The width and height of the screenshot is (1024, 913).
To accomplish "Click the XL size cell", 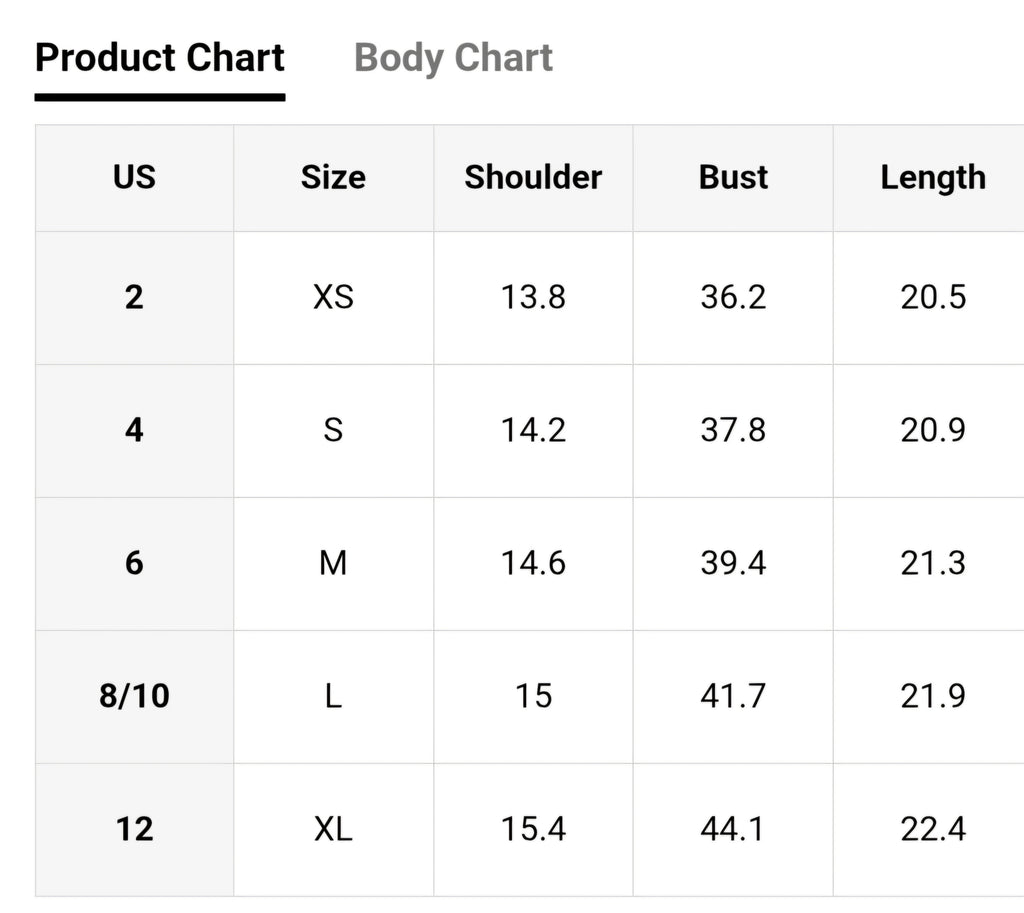I will point(333,829).
